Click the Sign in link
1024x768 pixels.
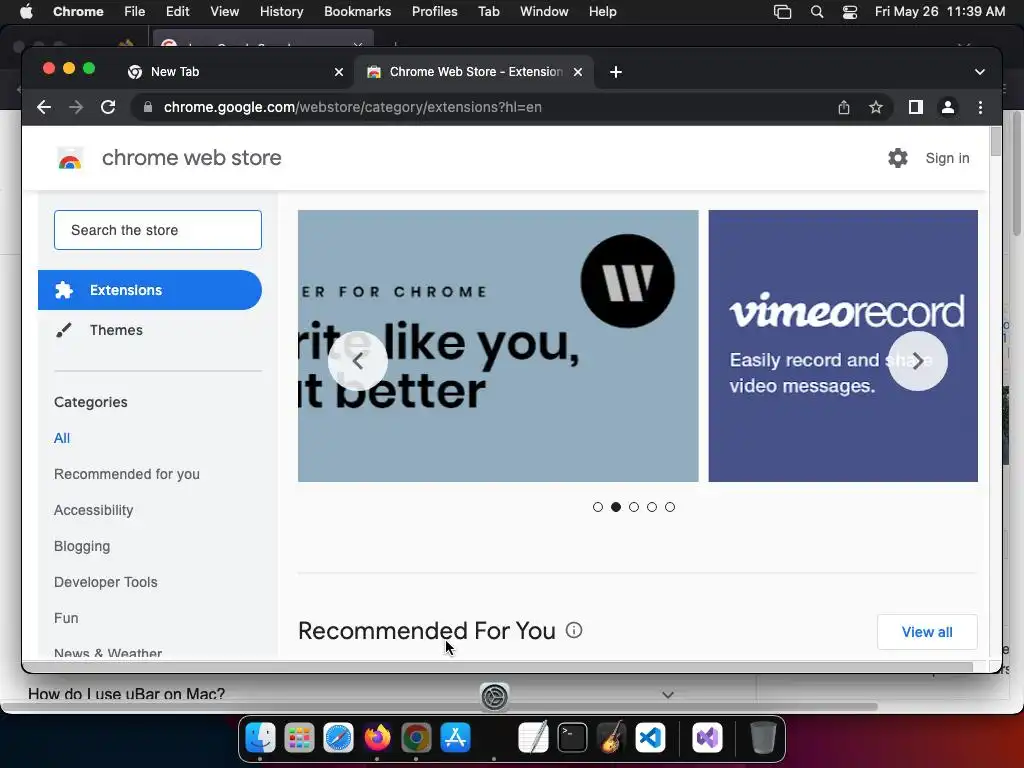947,158
